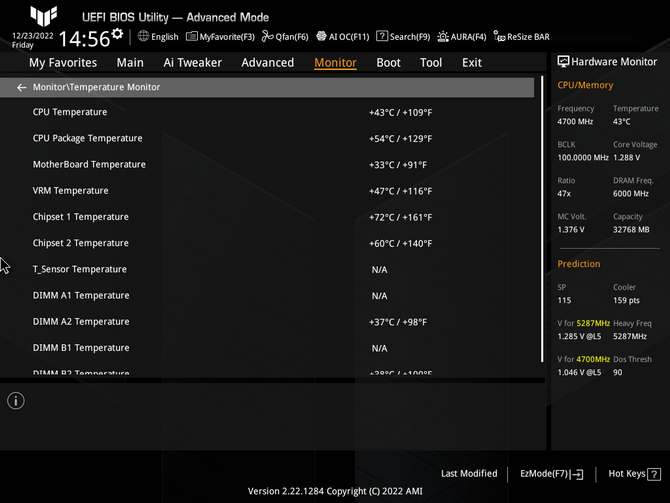Image resolution: width=670 pixels, height=503 pixels.
Task: Select DIMM A2 Temperature row
Action: point(267,322)
